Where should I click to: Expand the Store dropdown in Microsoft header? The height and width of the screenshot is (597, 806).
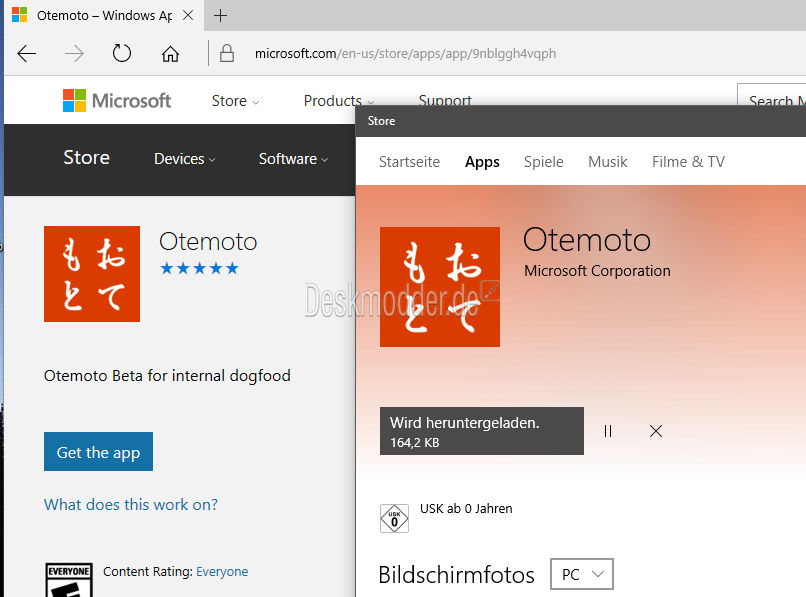point(235,101)
